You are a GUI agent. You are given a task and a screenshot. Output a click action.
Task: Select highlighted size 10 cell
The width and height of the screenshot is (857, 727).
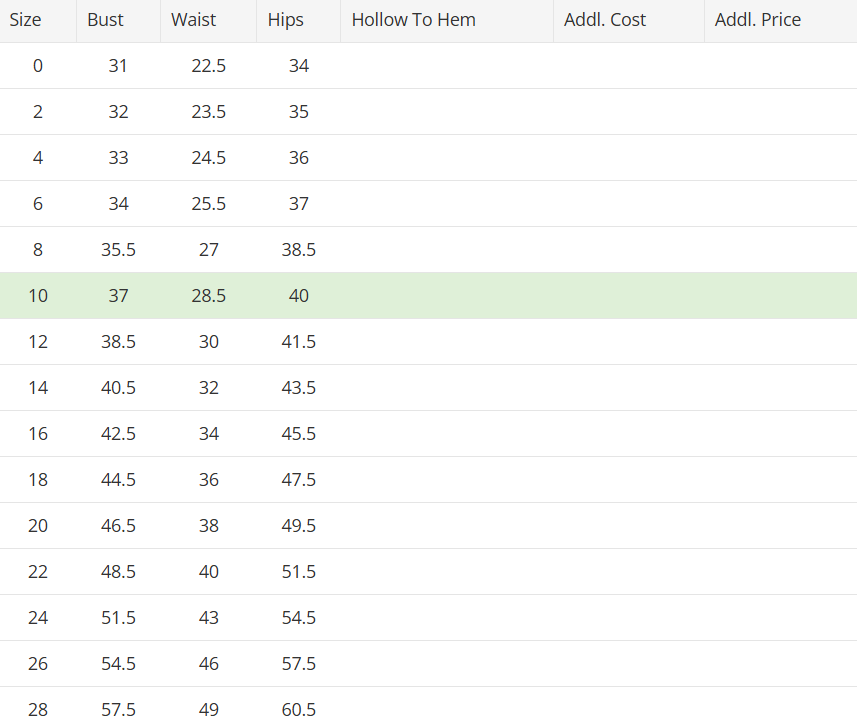38,296
